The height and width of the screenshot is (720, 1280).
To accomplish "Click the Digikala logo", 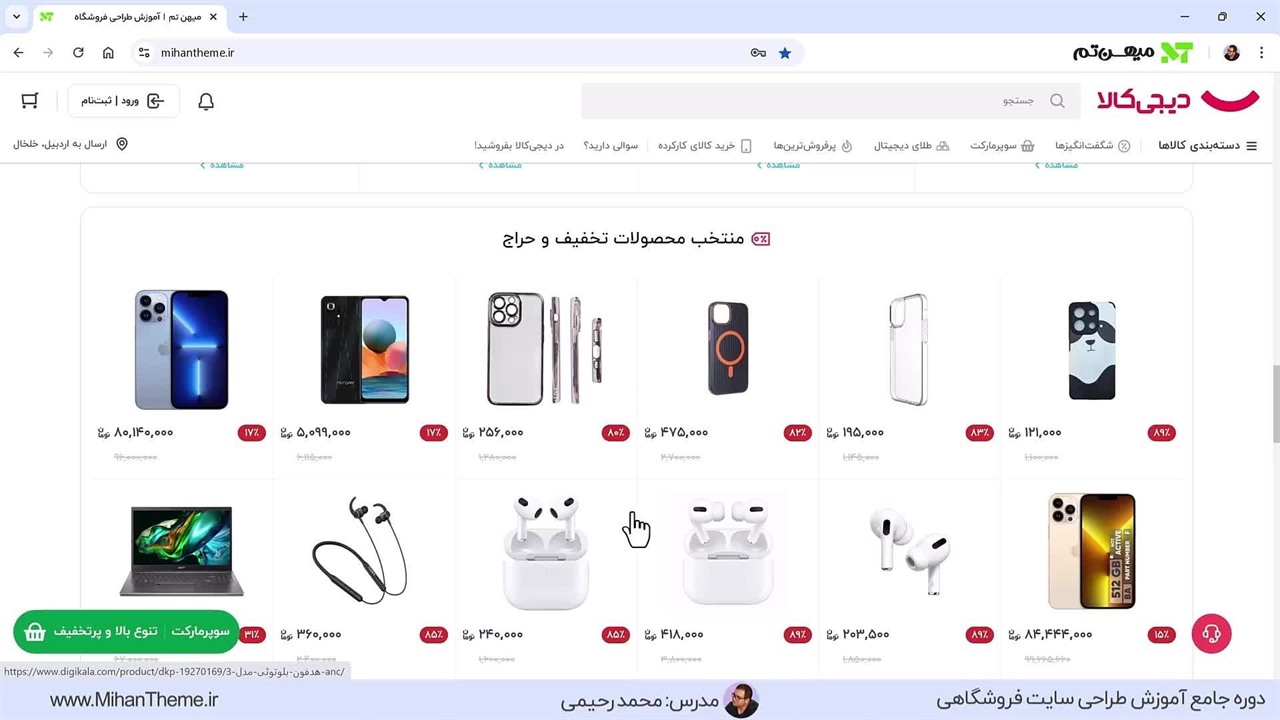I will pyautogui.click(x=1178, y=100).
